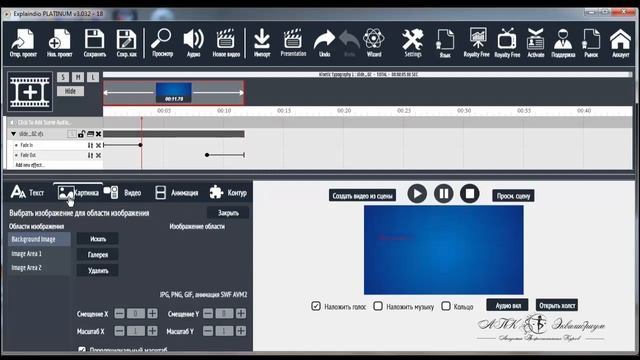Screen dimensions: 640x360
Task: Select Fade In end keyframe dot
Action: pos(140,145)
